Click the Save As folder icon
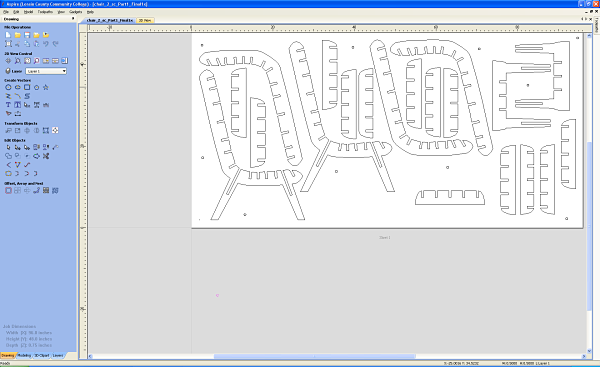This screenshot has height=367, width=600. [36, 35]
